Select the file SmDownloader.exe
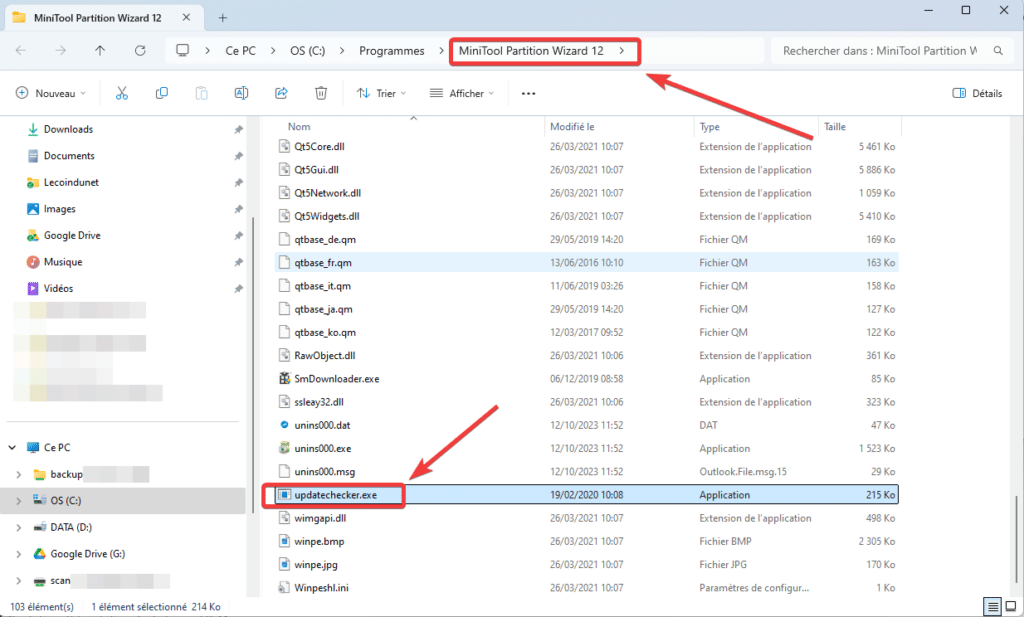The height and width of the screenshot is (617, 1024). [x=336, y=379]
